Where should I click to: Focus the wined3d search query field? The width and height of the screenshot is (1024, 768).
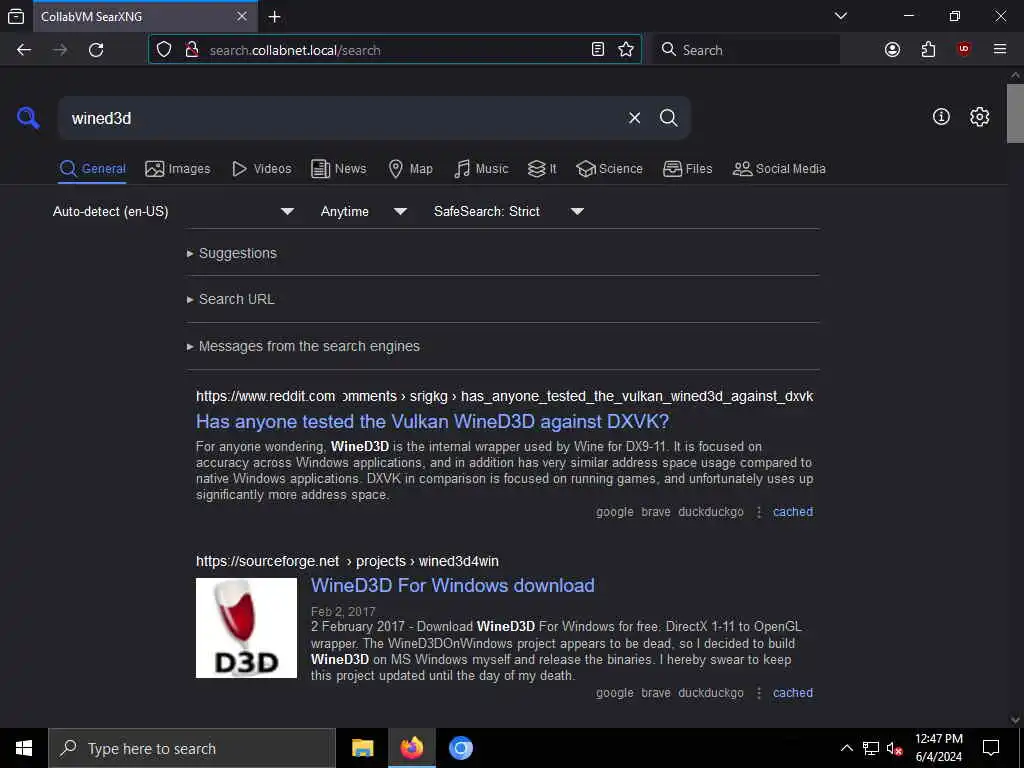pyautogui.click(x=340, y=118)
